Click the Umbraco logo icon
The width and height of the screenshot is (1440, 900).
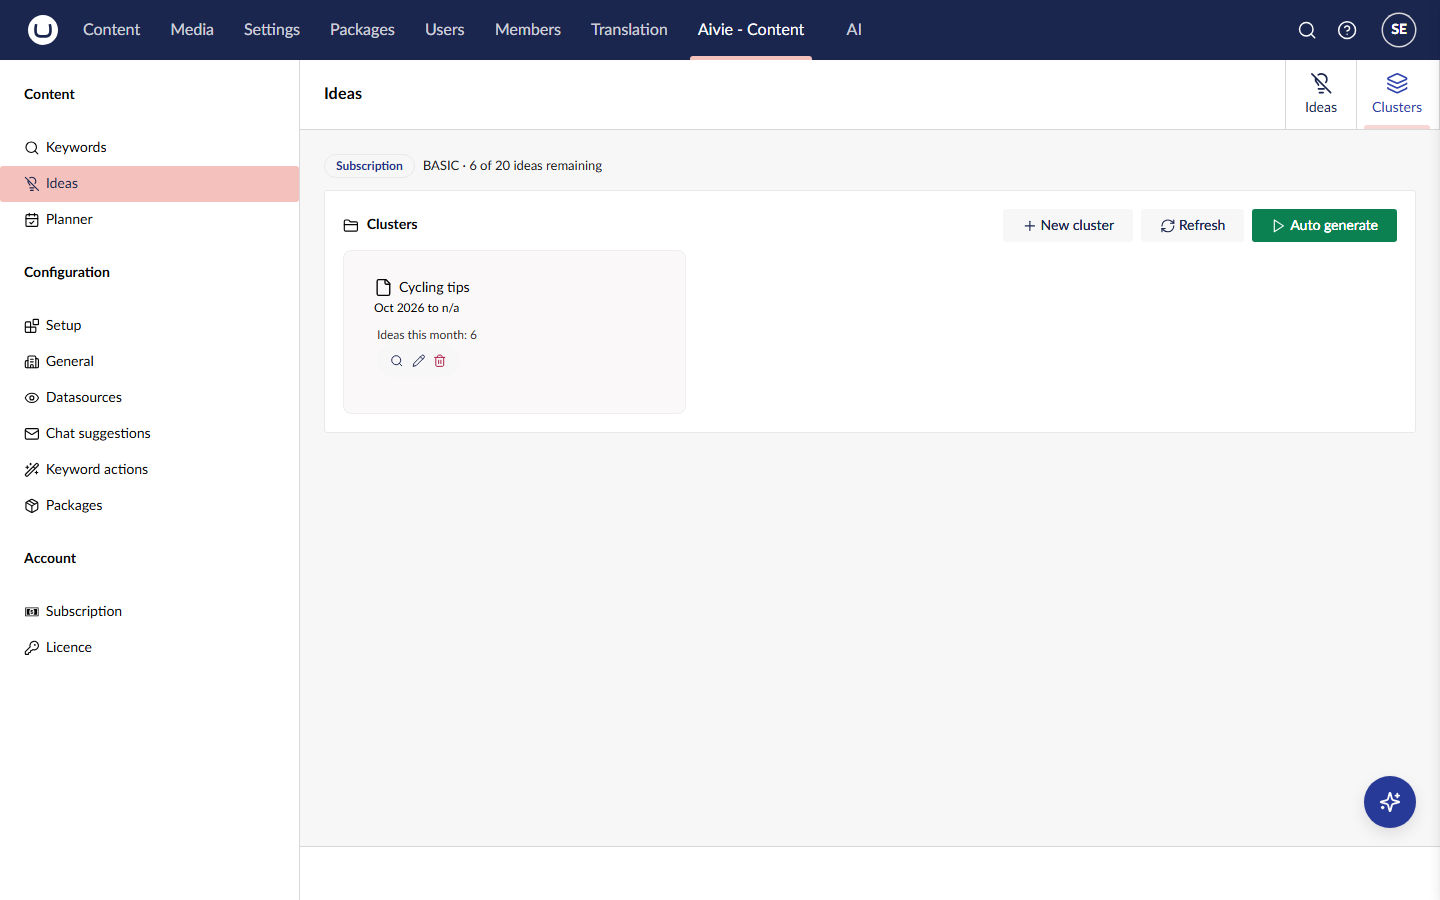(x=43, y=30)
